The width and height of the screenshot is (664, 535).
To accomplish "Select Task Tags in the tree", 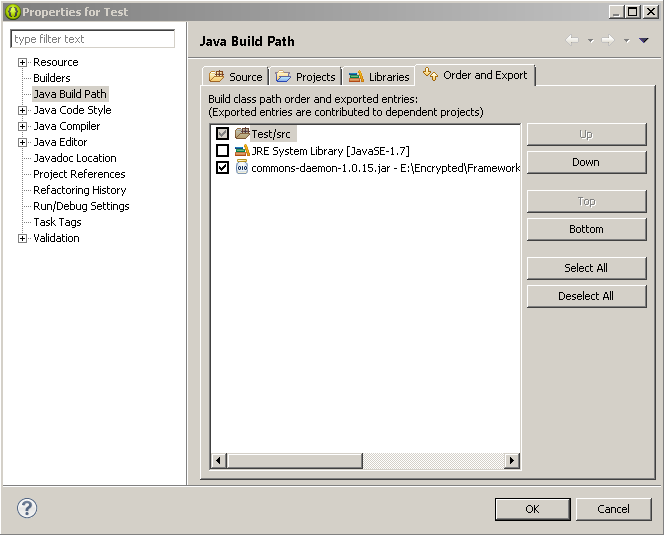I will point(57,222).
